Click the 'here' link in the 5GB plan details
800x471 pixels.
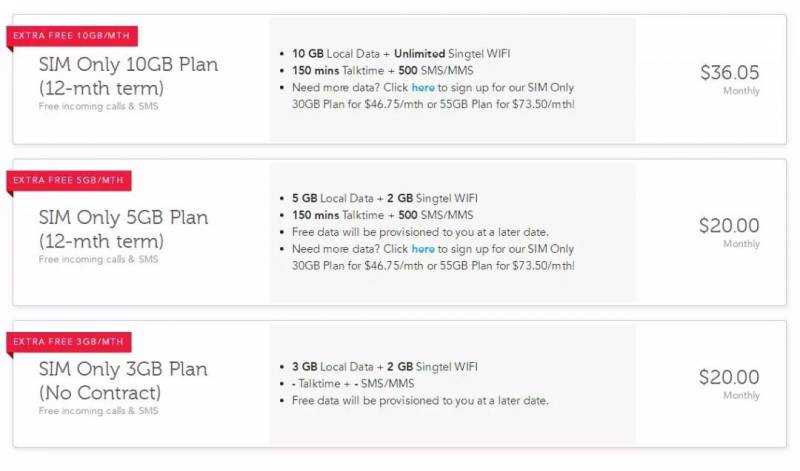423,249
